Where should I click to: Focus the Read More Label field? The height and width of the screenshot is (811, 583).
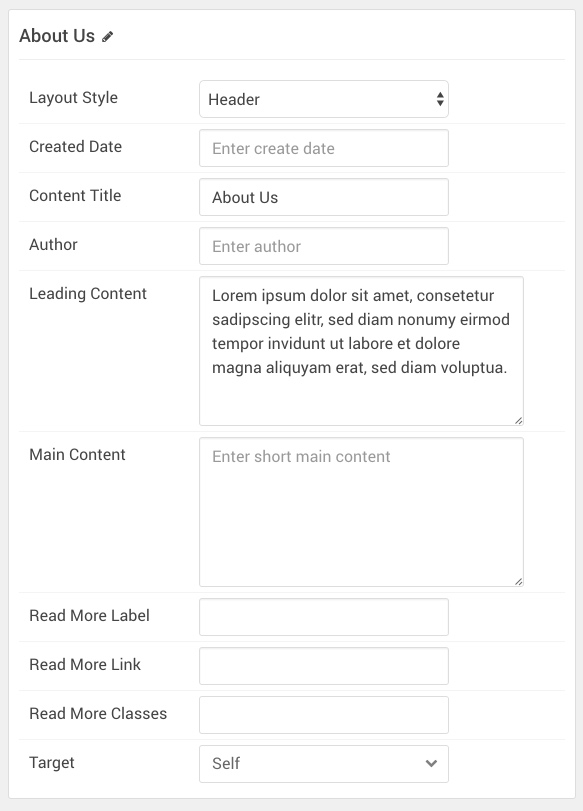(x=324, y=617)
